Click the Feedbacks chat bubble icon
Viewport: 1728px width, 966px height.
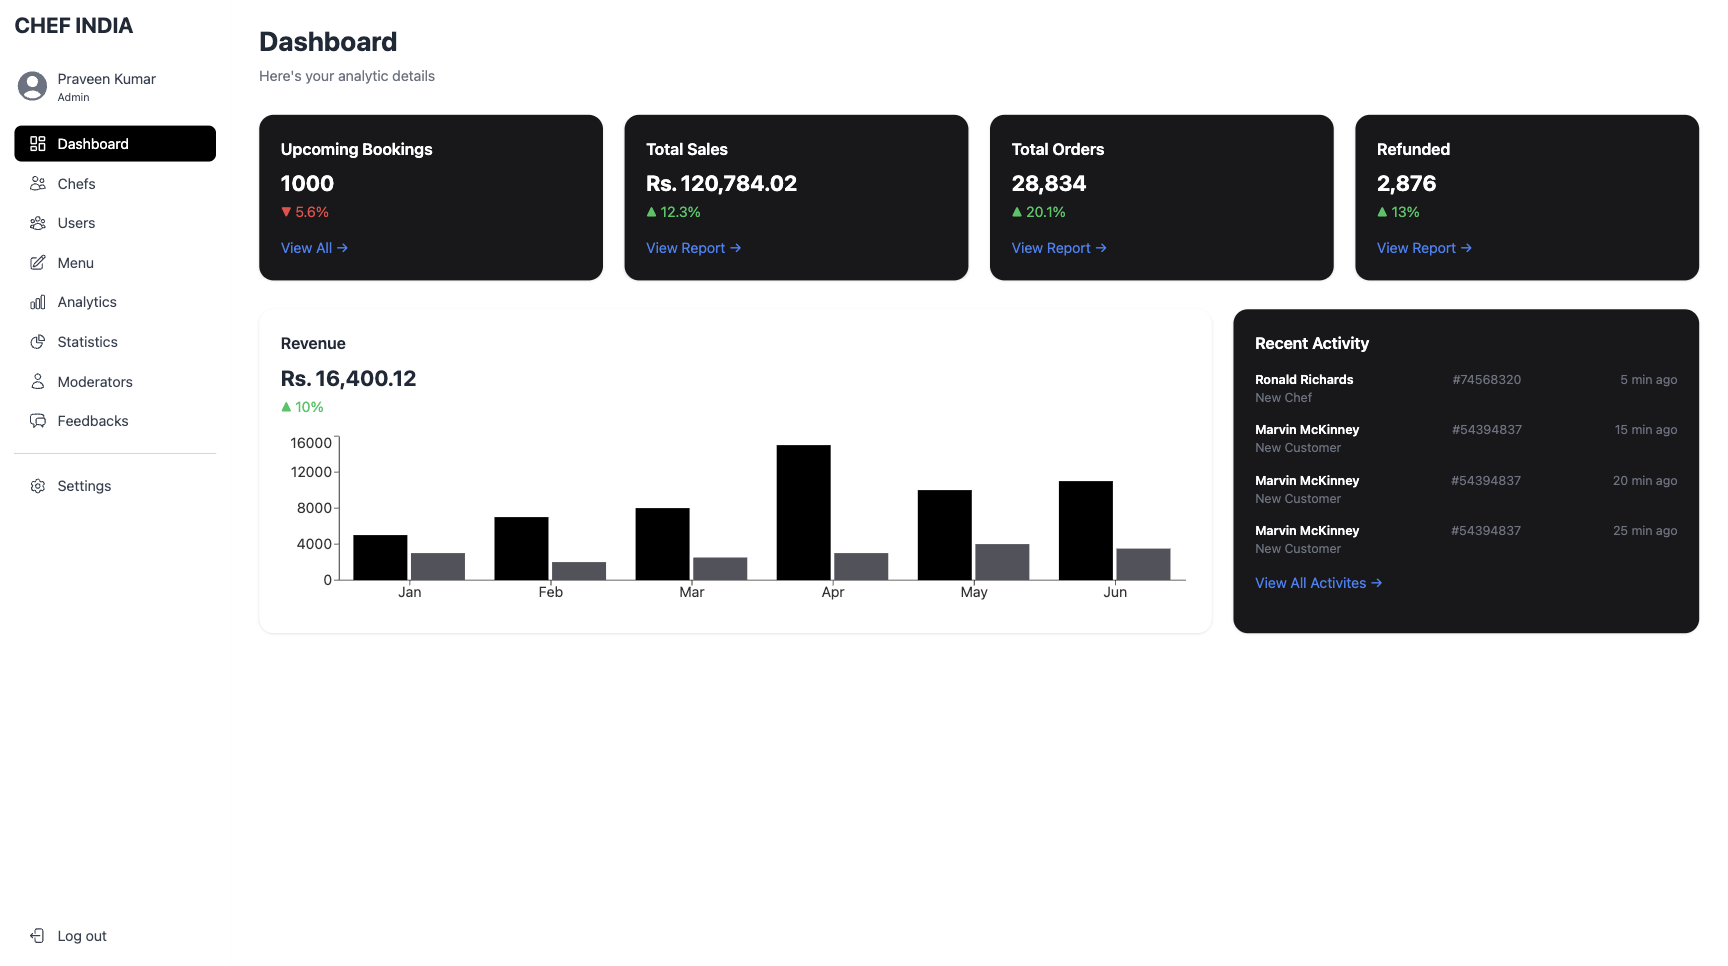pos(38,421)
